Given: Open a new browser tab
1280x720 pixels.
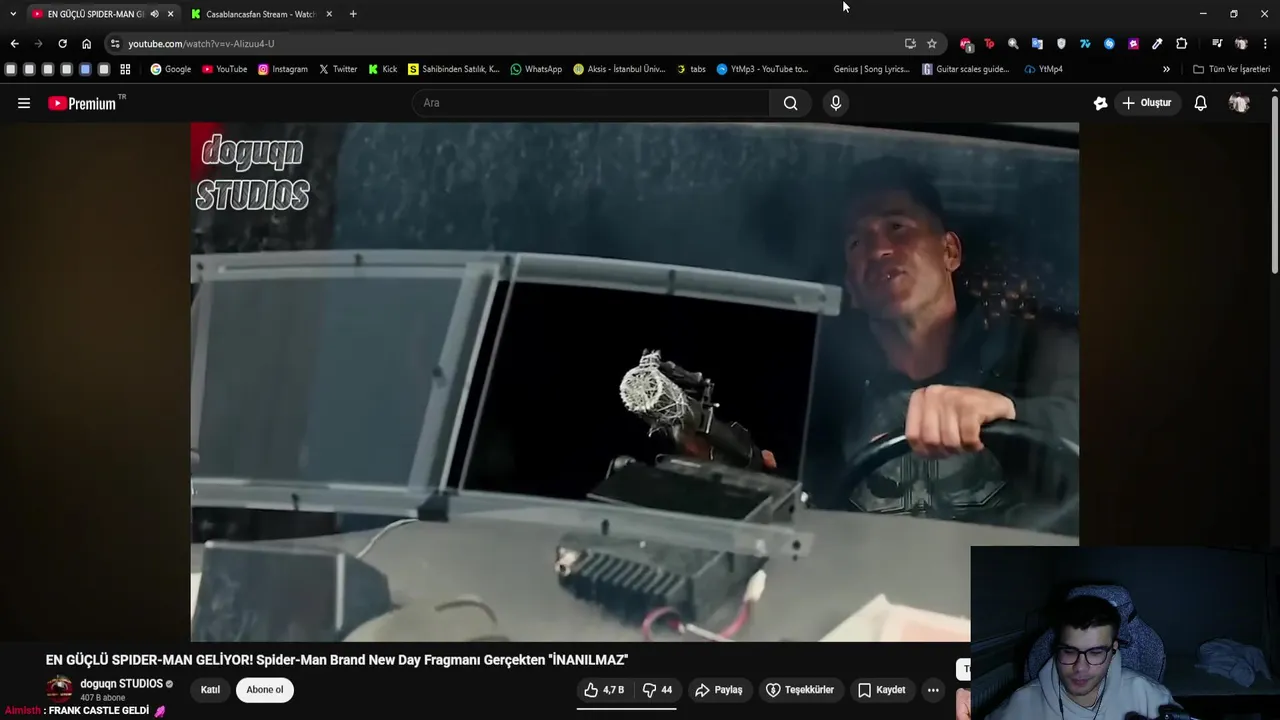Looking at the screenshot, I should click(352, 14).
